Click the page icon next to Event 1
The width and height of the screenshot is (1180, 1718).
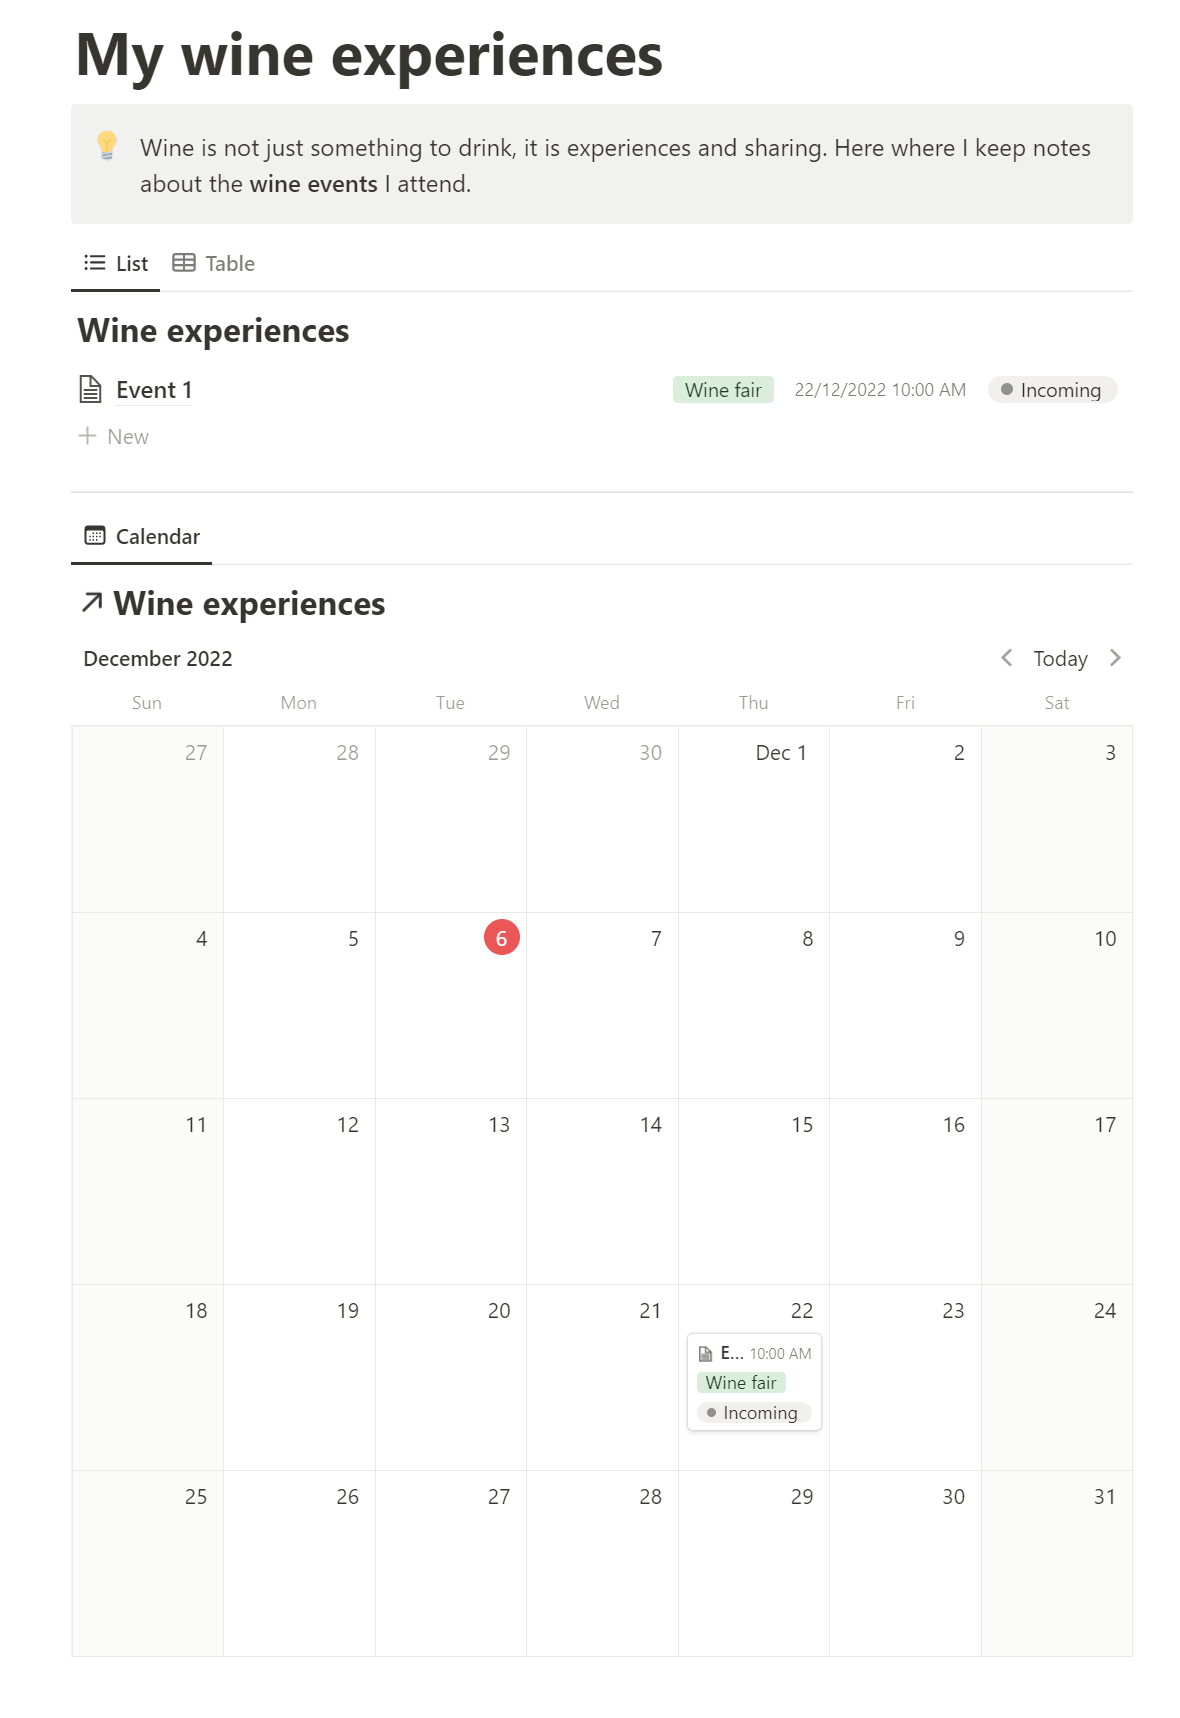click(x=90, y=389)
